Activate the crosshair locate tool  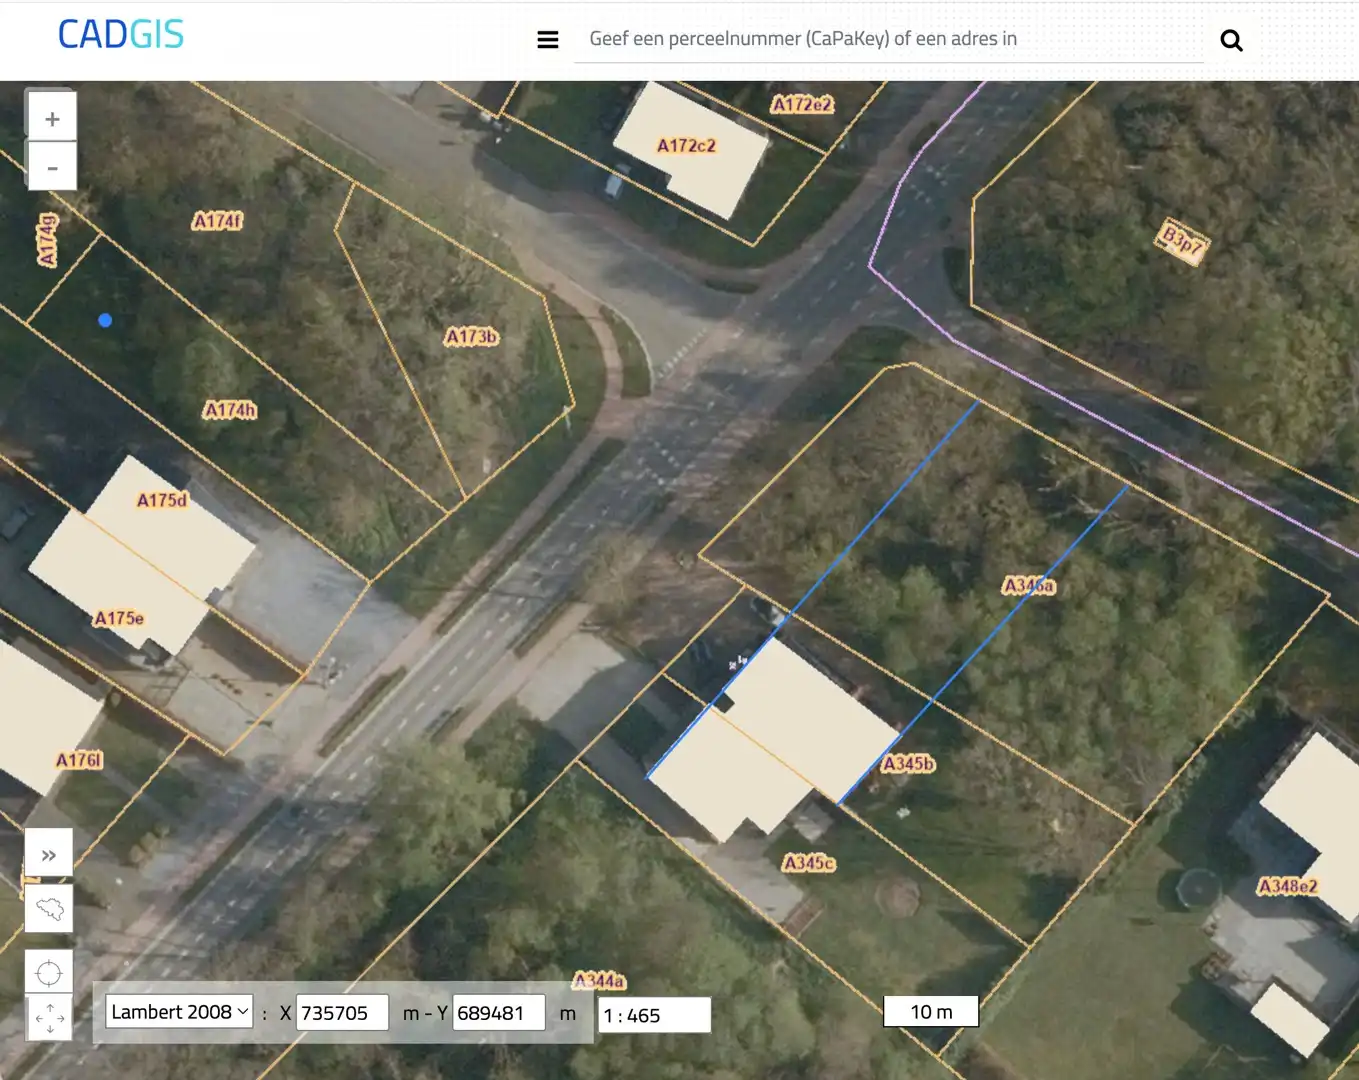[x=49, y=972]
